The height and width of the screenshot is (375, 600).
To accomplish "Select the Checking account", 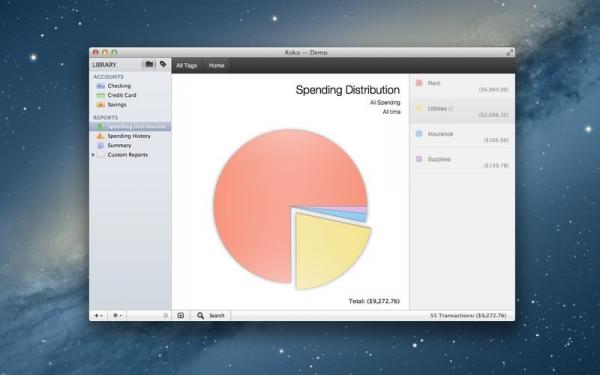I will 130,86.
